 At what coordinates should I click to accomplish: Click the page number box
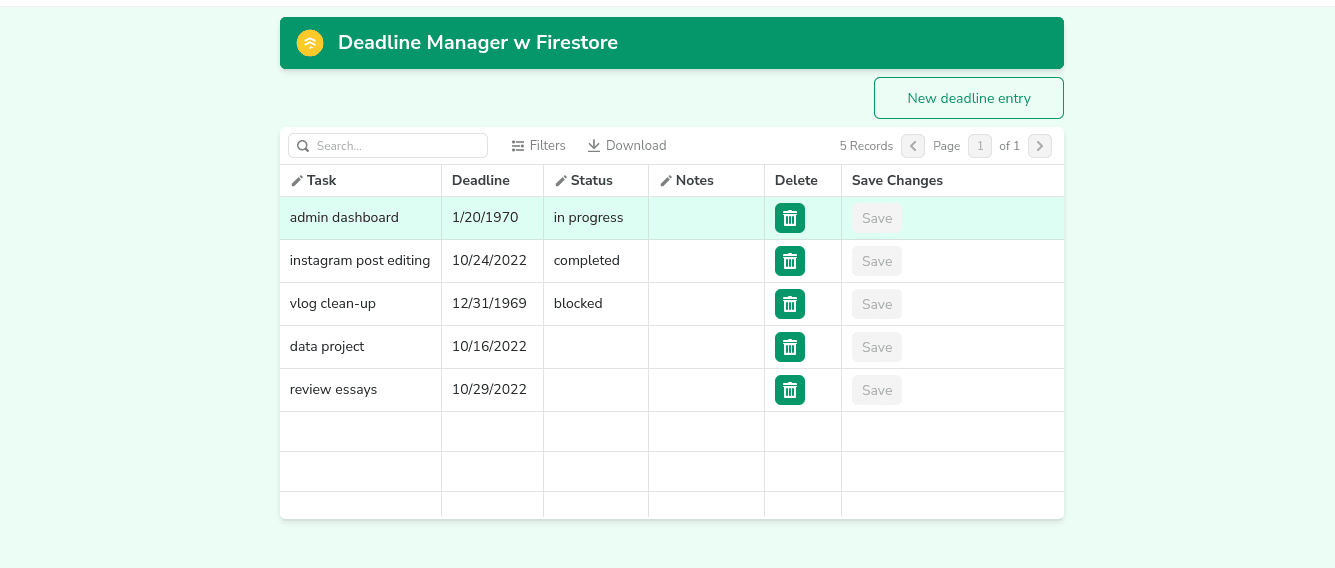979,146
